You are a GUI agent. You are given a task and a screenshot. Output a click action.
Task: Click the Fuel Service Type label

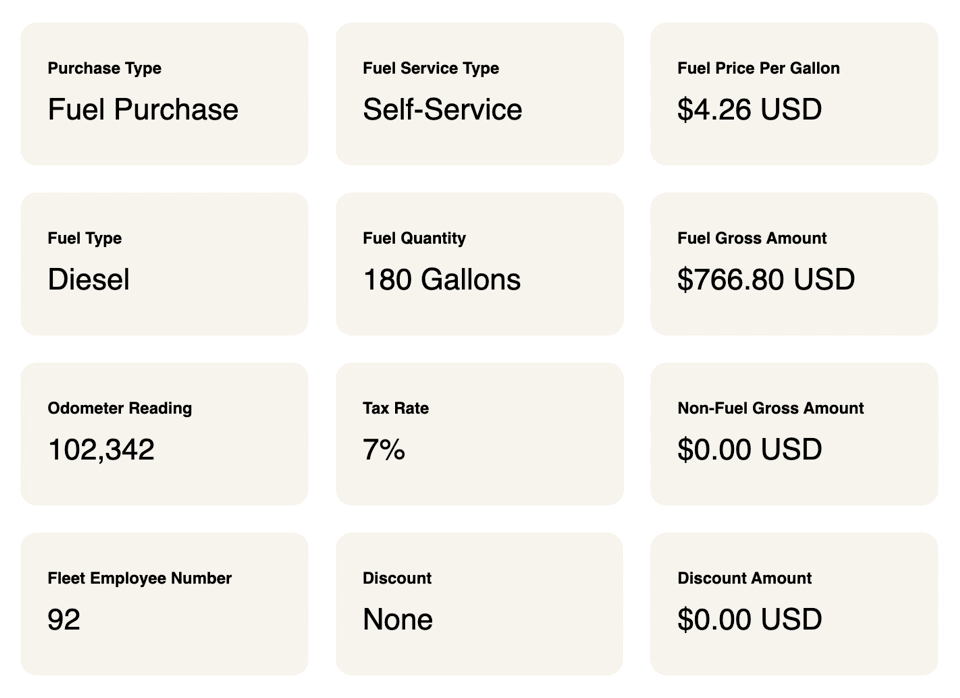[x=430, y=68]
